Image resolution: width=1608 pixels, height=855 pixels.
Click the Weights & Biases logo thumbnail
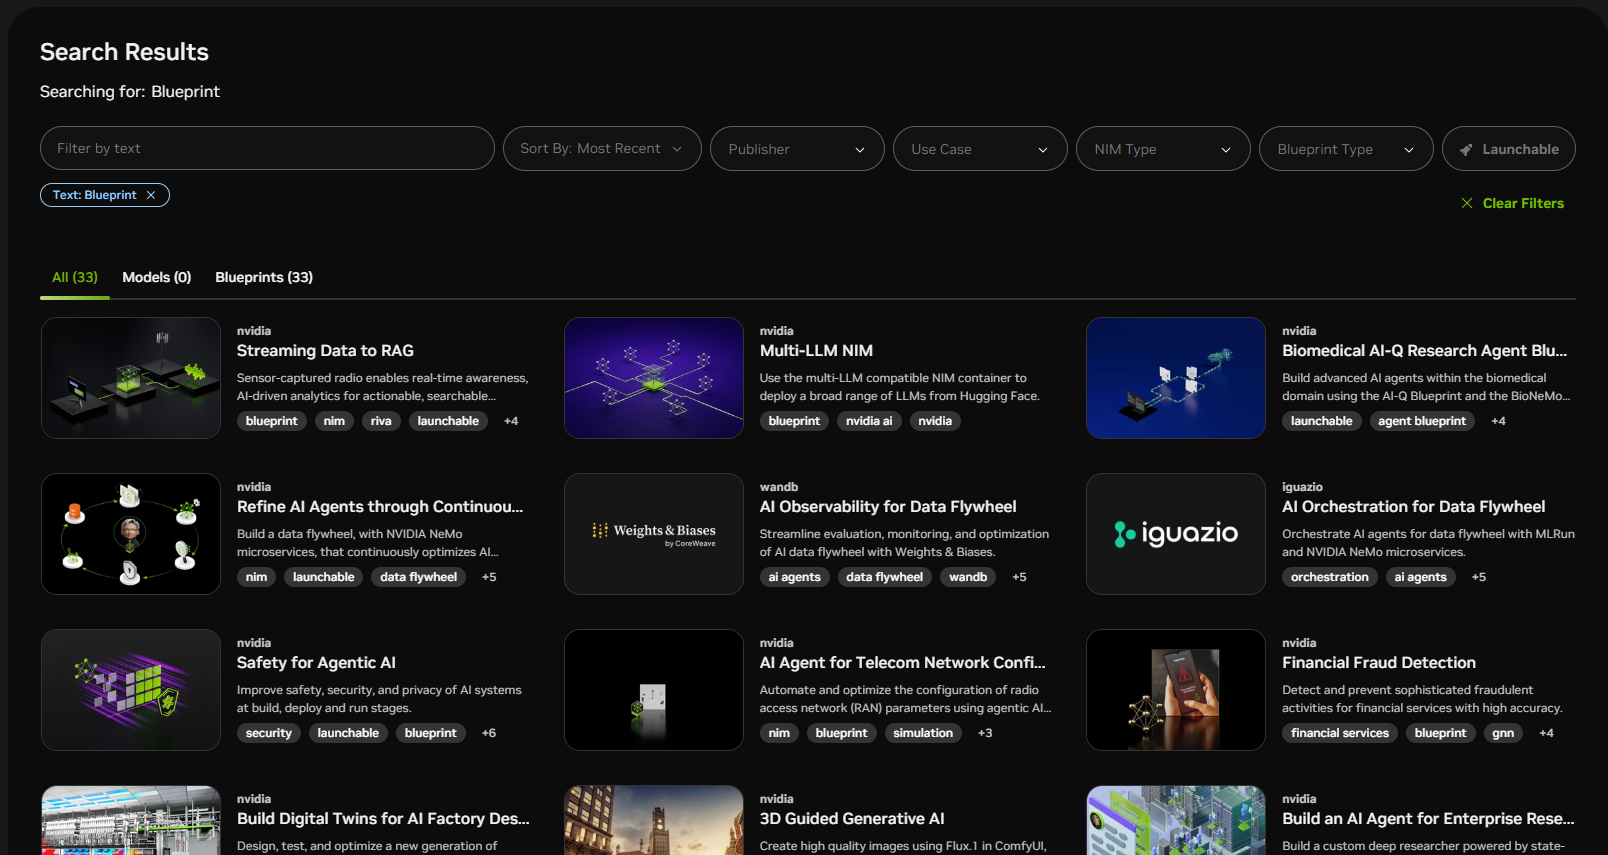(x=654, y=534)
